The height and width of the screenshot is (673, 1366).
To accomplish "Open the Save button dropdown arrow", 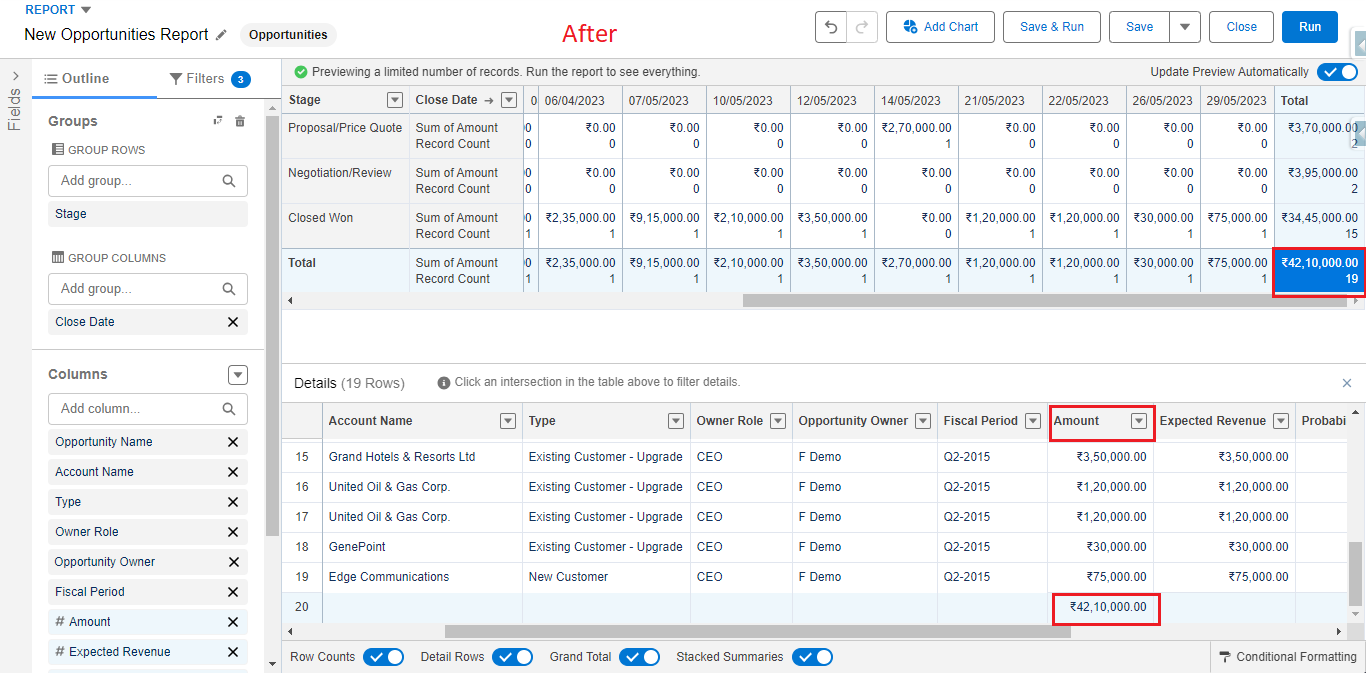I will 1186,27.
